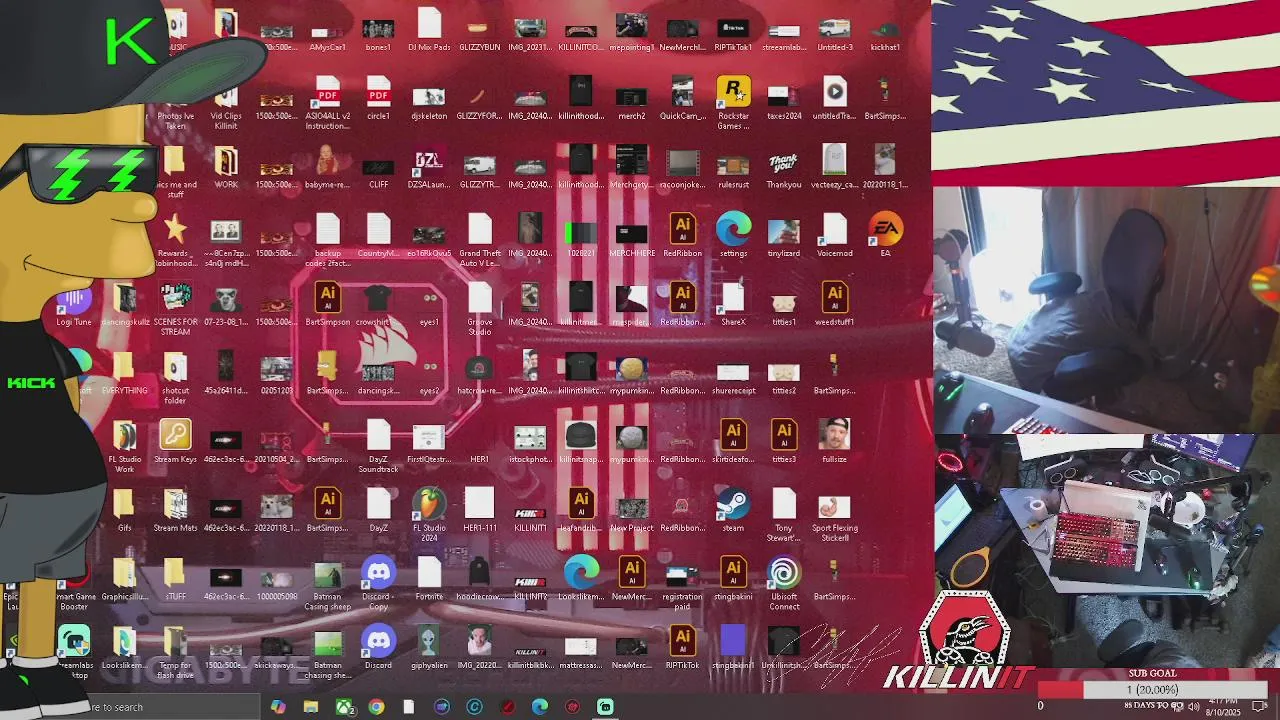This screenshot has width=1280, height=720.
Task: Select the shotcut folder
Action: 175,368
